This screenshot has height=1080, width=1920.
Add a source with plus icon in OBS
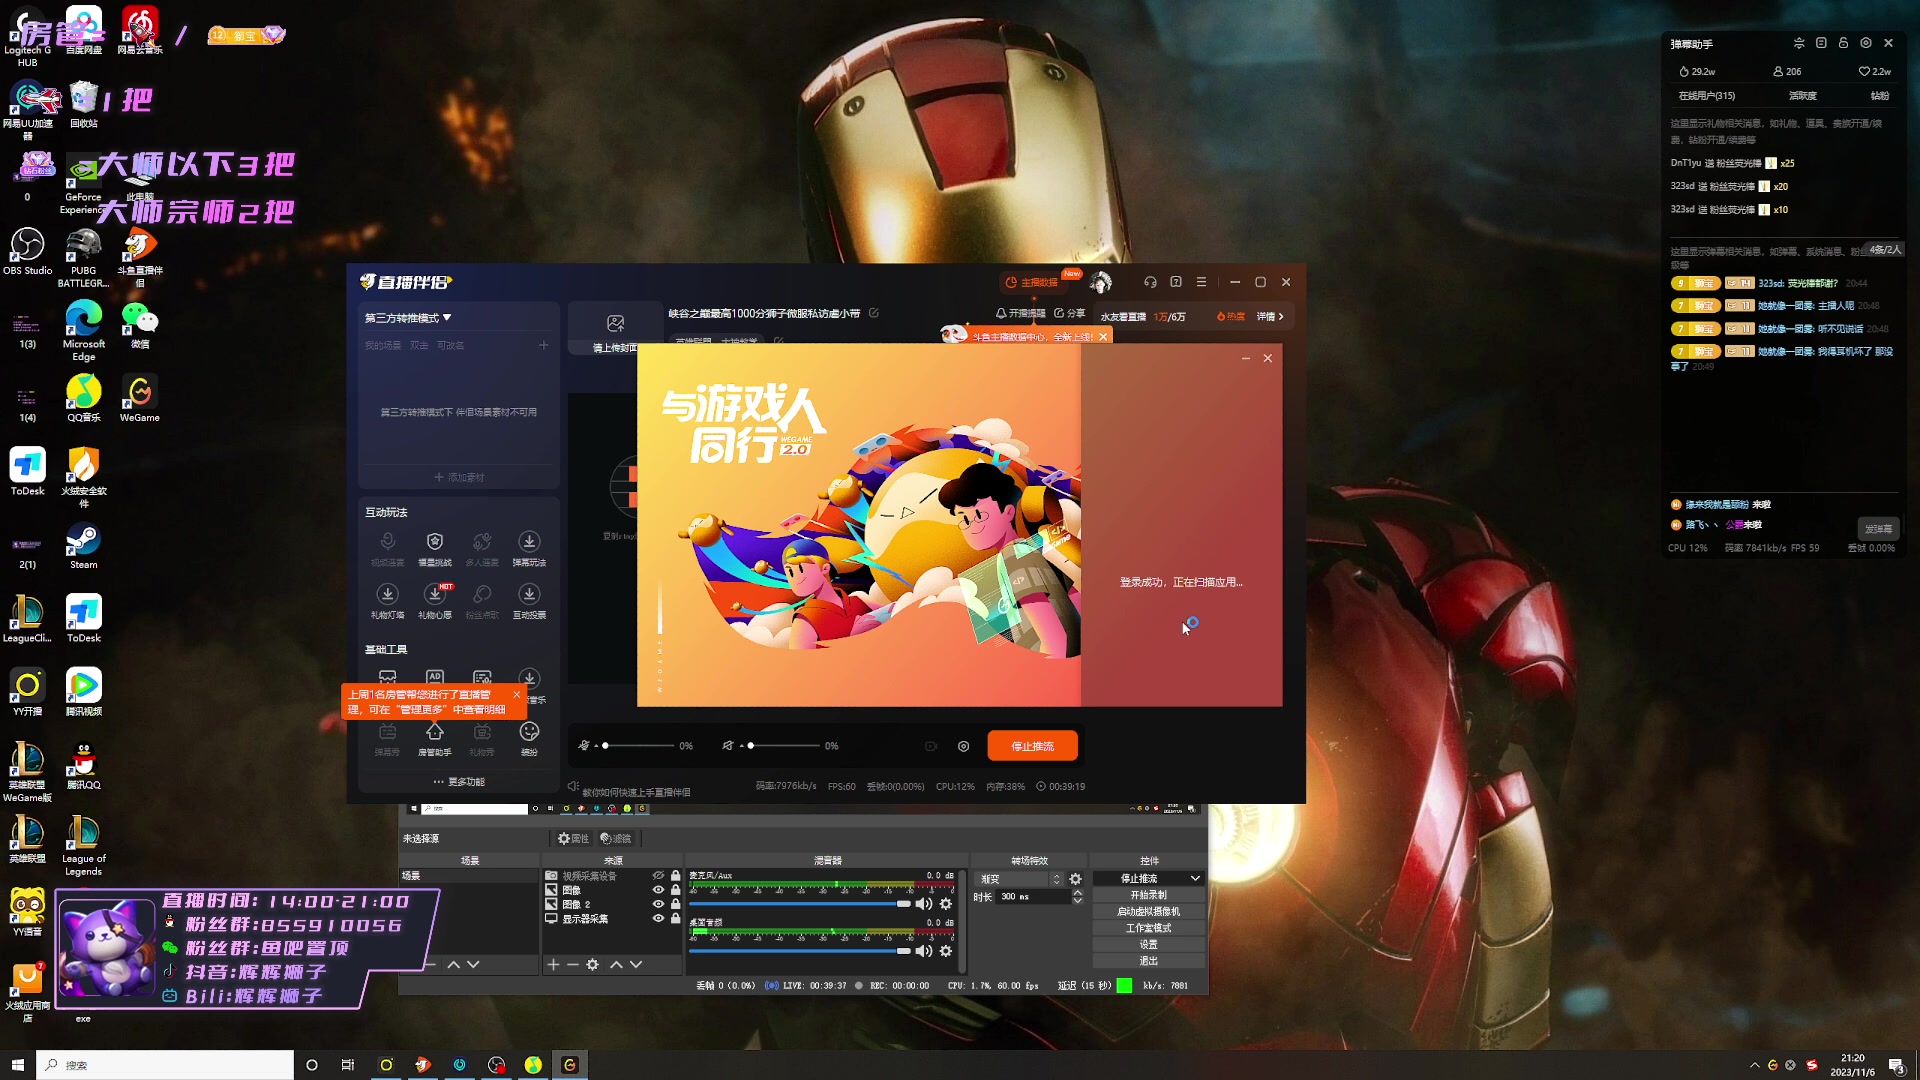coord(553,964)
